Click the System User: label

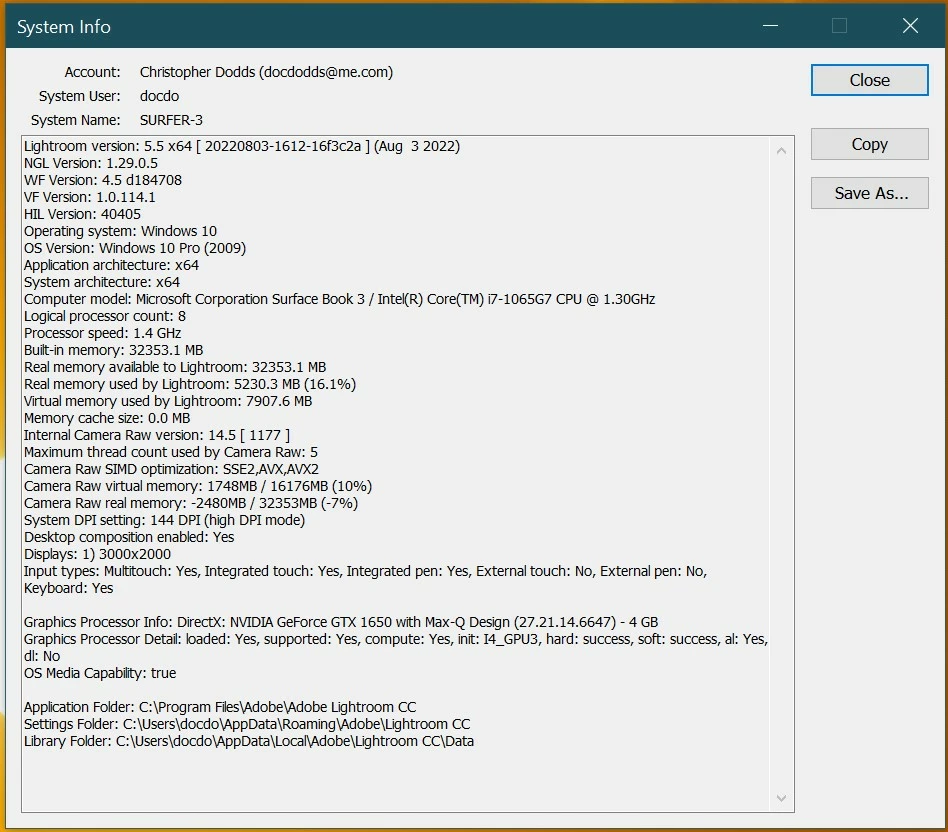tap(80, 96)
